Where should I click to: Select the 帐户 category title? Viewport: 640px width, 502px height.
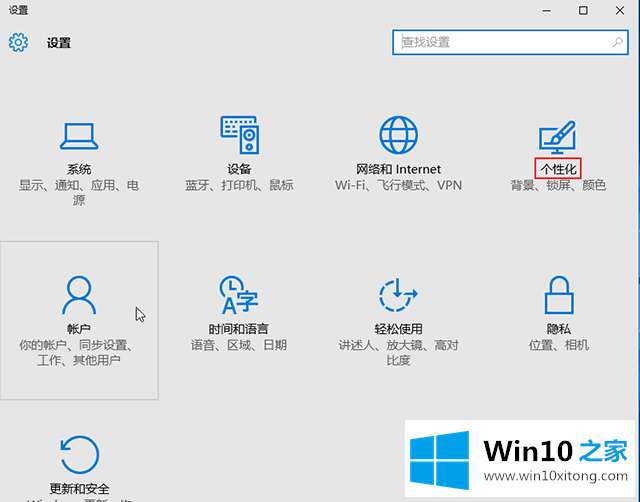point(79,329)
